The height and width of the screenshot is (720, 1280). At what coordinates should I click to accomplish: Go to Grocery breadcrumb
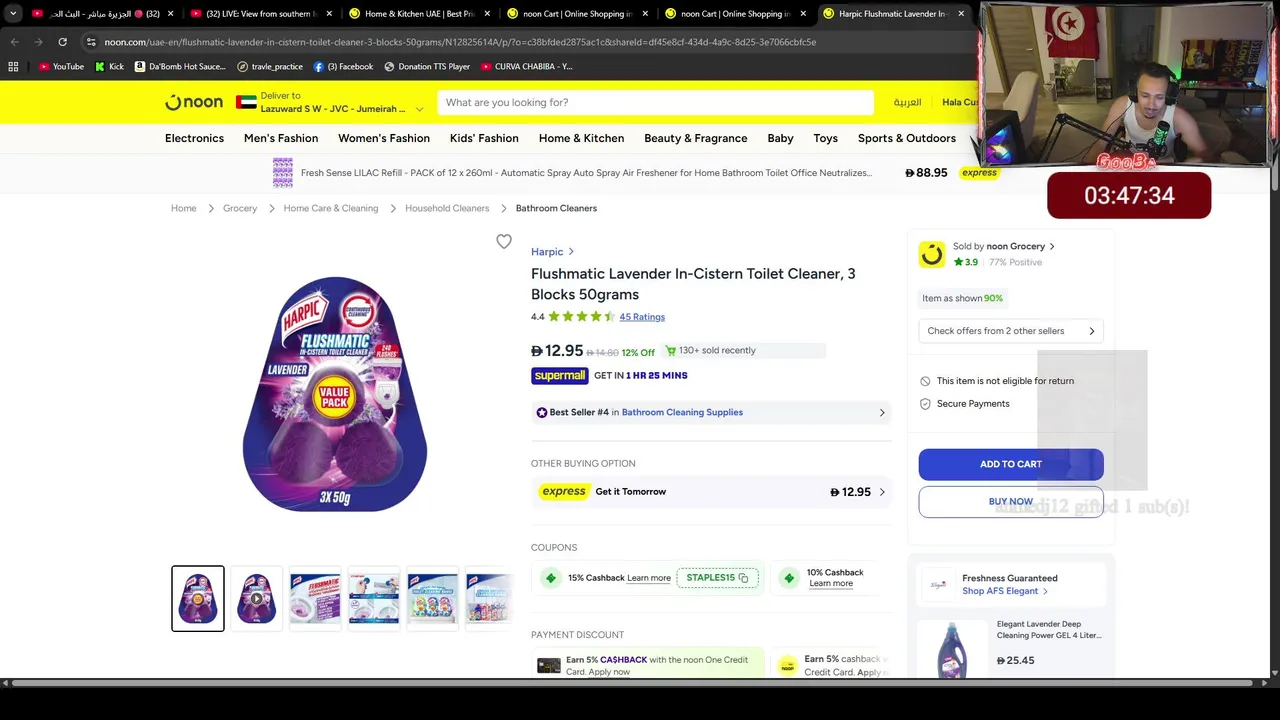240,208
